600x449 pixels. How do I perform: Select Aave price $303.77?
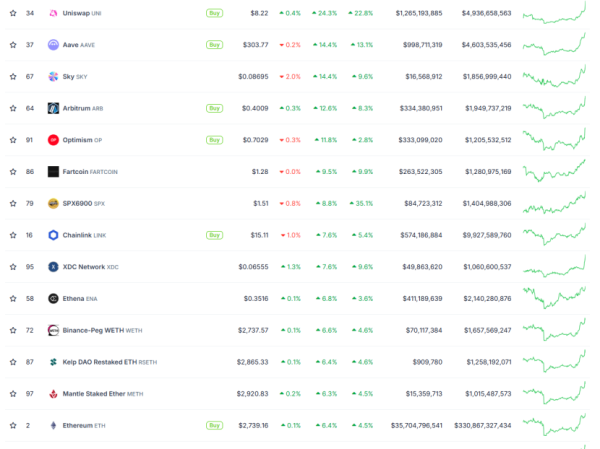coord(256,45)
